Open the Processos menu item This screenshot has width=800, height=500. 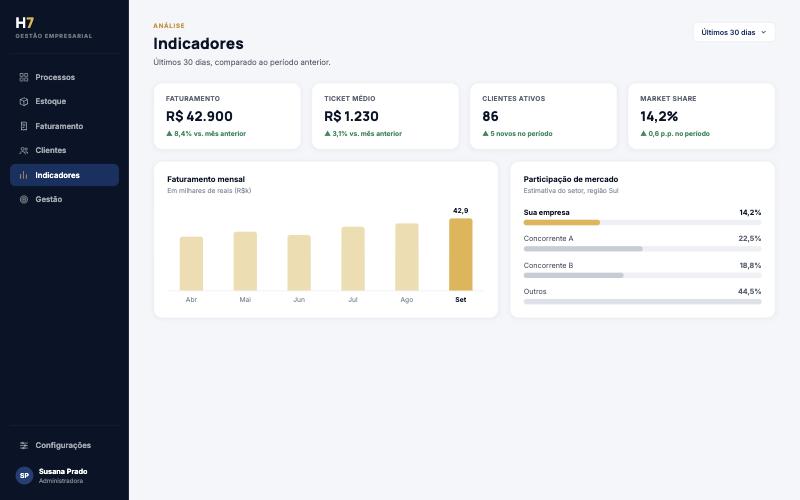tap(64, 77)
